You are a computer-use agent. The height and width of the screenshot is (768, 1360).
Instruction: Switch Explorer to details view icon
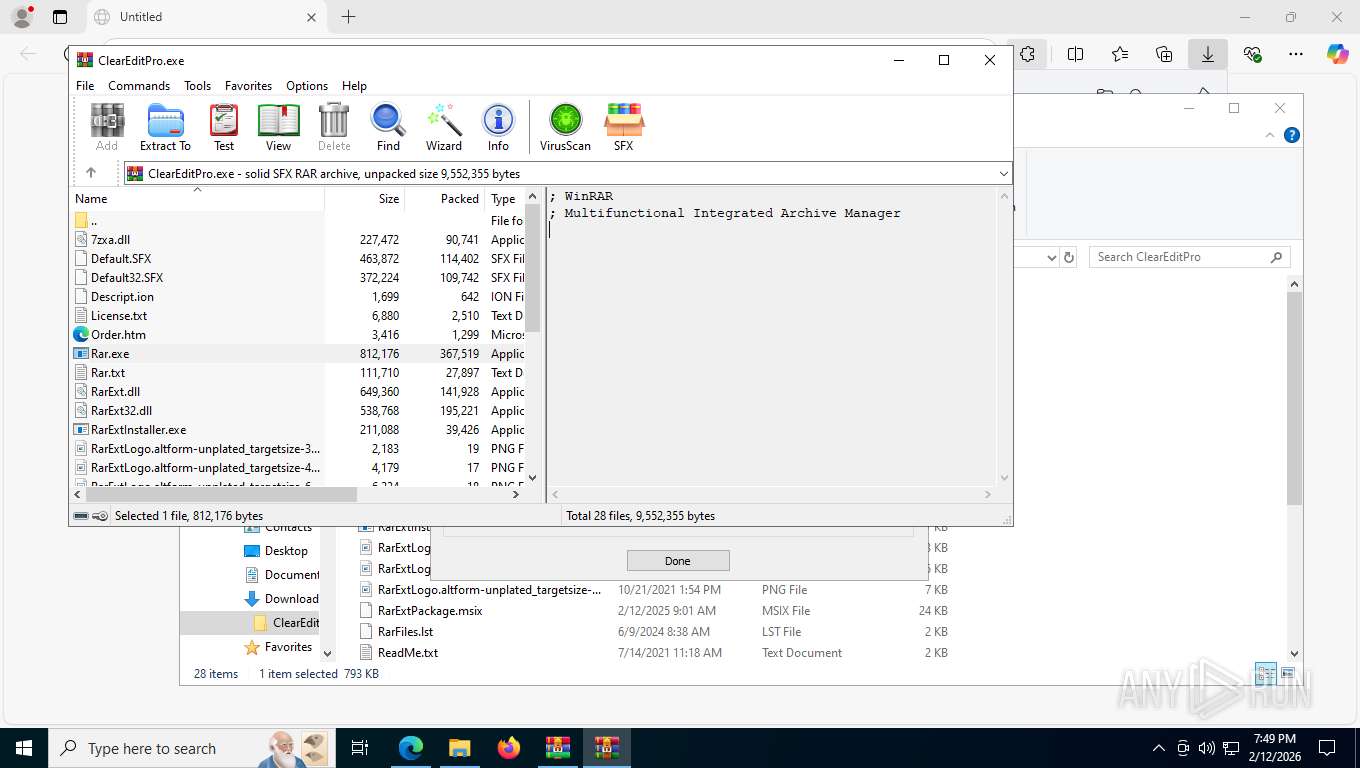1265,674
